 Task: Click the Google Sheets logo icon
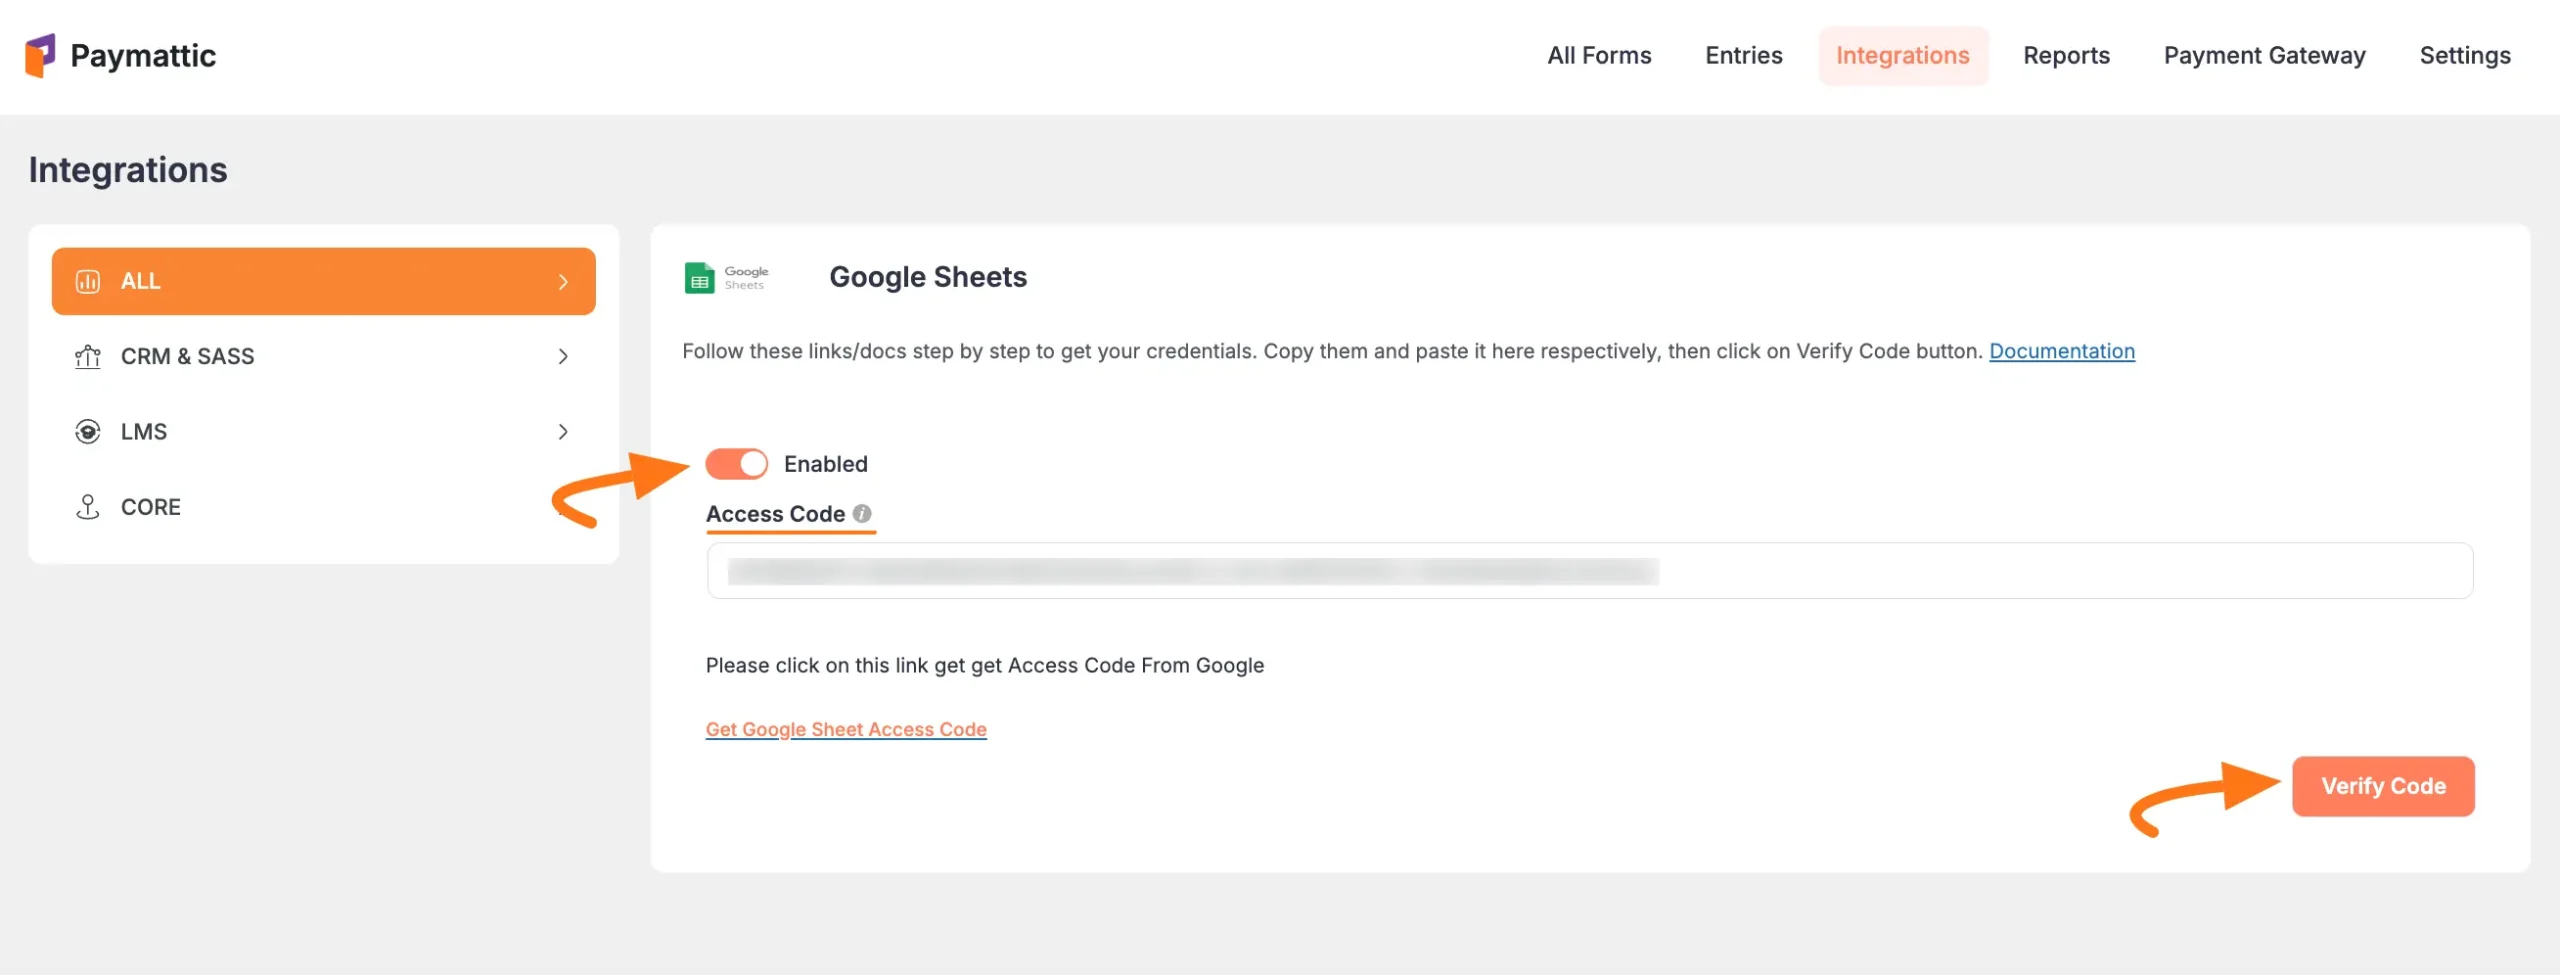699,278
